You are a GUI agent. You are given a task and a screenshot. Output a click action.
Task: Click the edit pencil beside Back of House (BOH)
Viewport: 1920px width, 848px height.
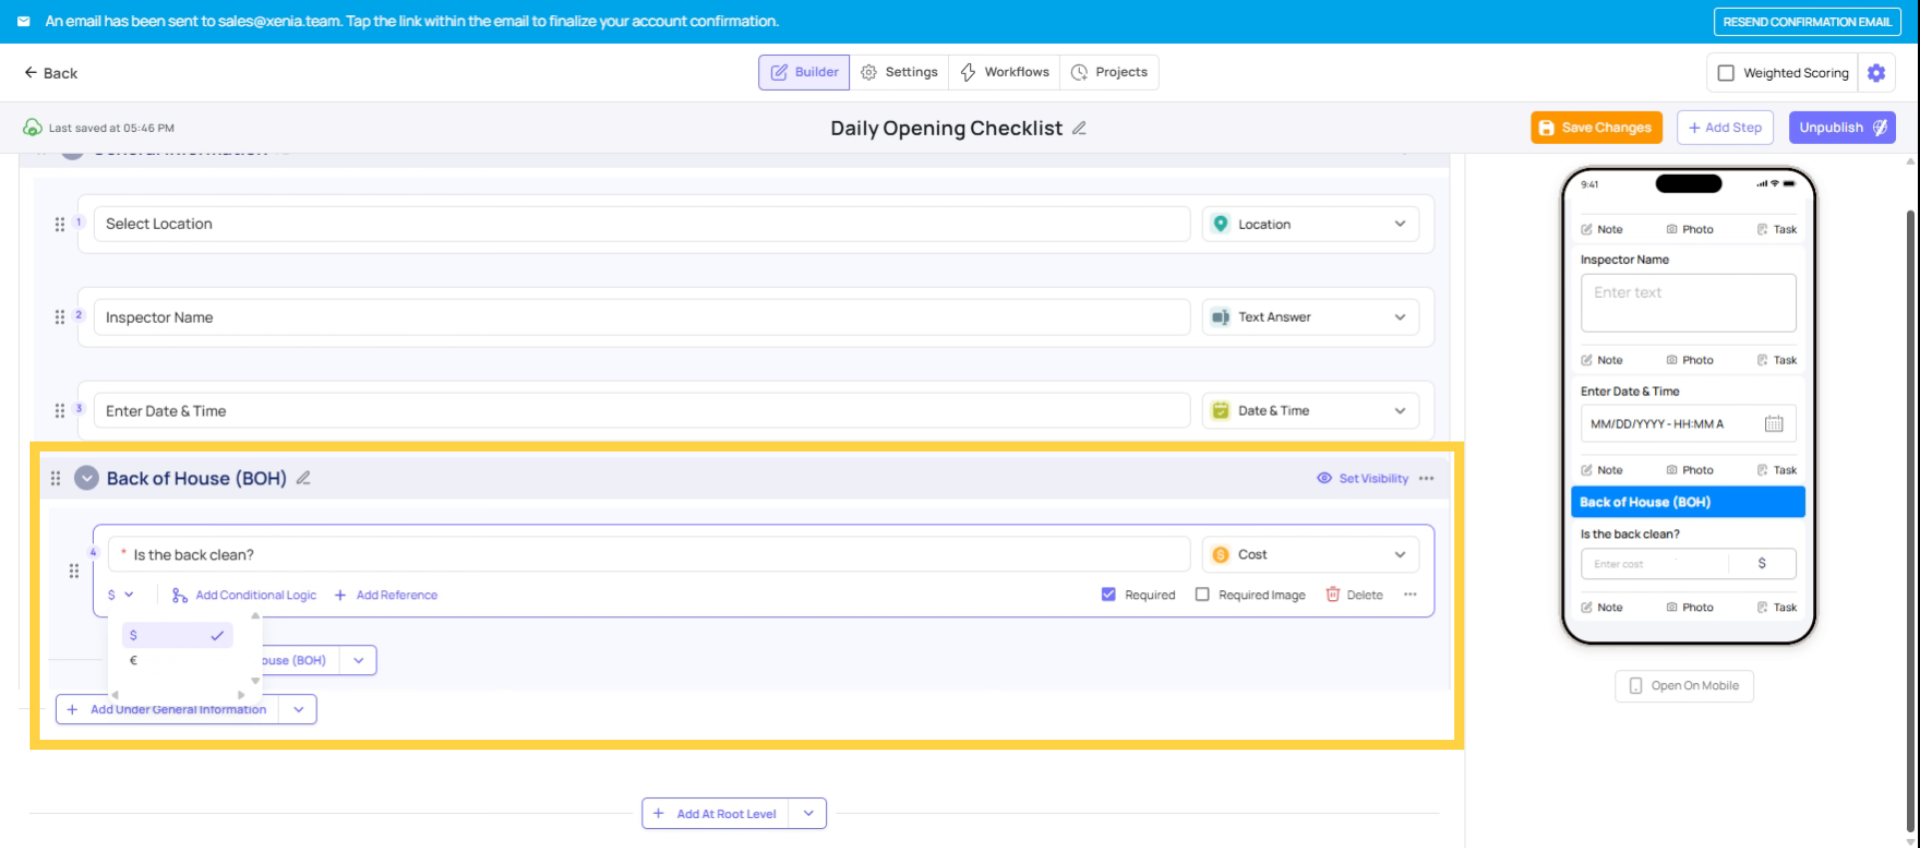coord(303,479)
